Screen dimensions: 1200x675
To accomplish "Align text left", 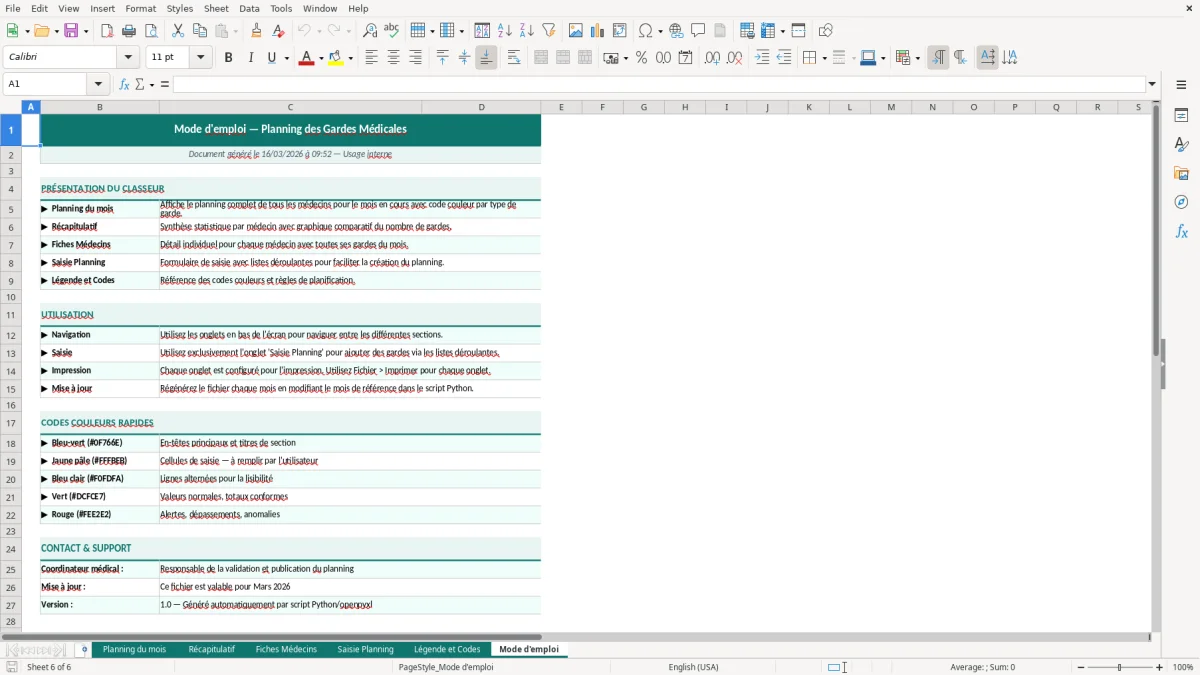I will [372, 58].
